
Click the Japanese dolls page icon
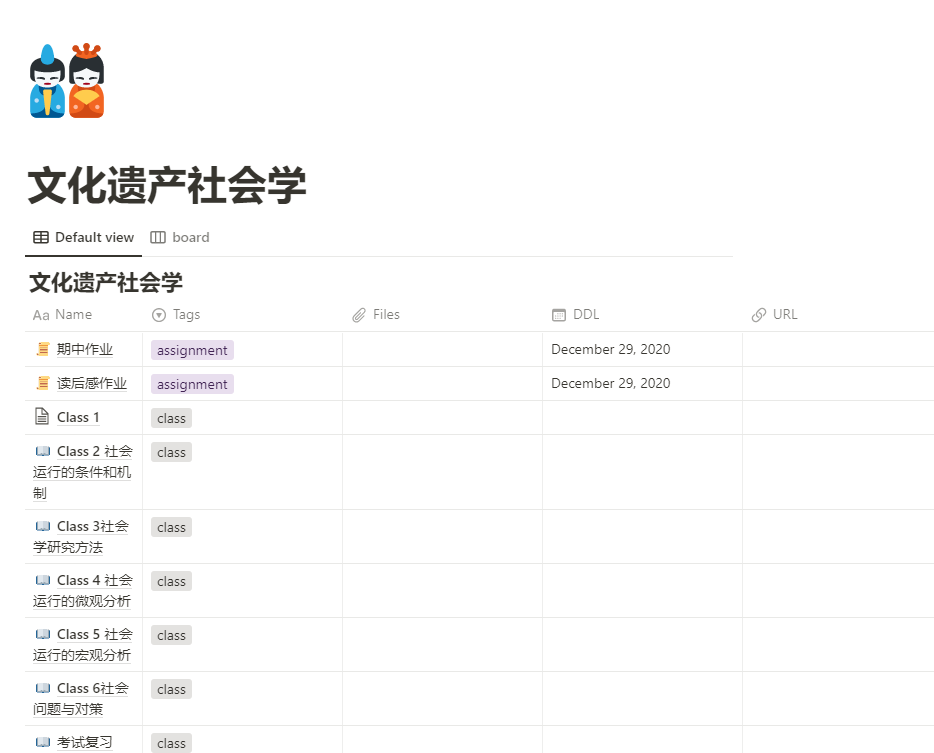point(67,81)
